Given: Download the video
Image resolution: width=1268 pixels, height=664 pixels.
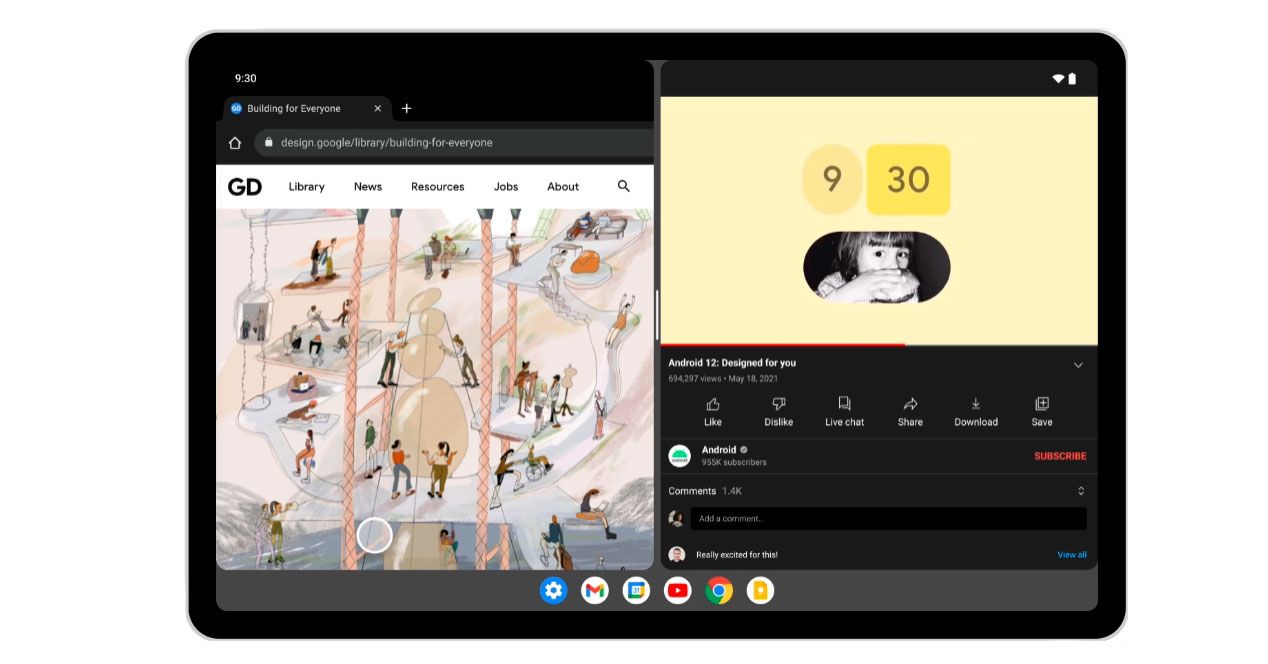Looking at the screenshot, I should click(x=976, y=411).
